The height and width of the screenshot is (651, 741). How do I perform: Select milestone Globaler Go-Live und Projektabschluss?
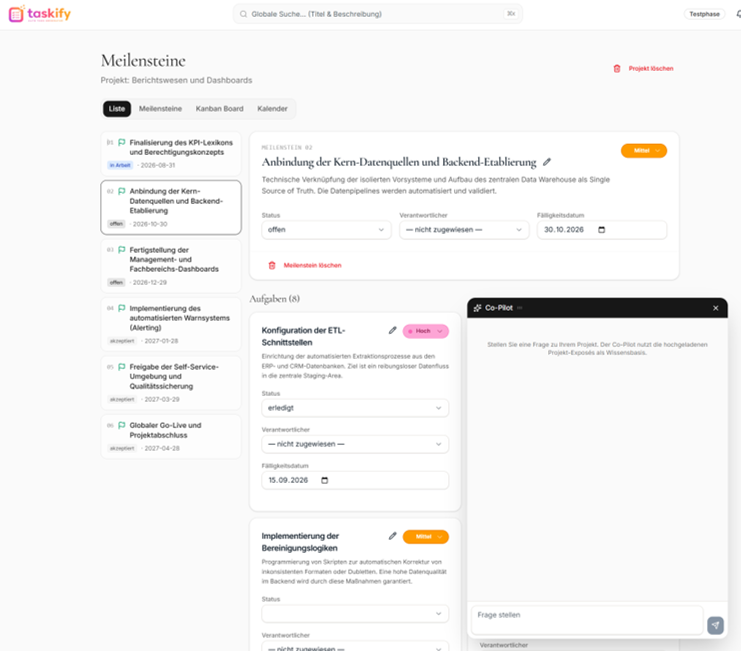[x=171, y=437]
